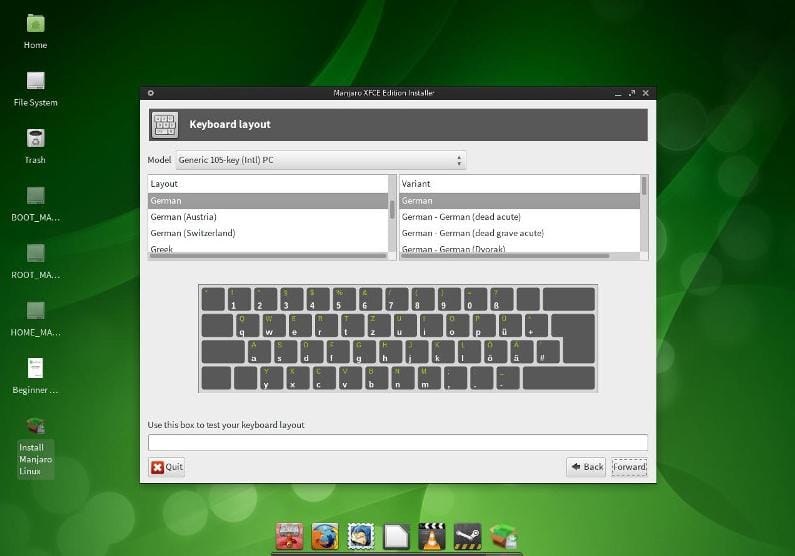Open the blank document icon in dock
Image resolution: width=795 pixels, height=556 pixels.
pos(396,536)
